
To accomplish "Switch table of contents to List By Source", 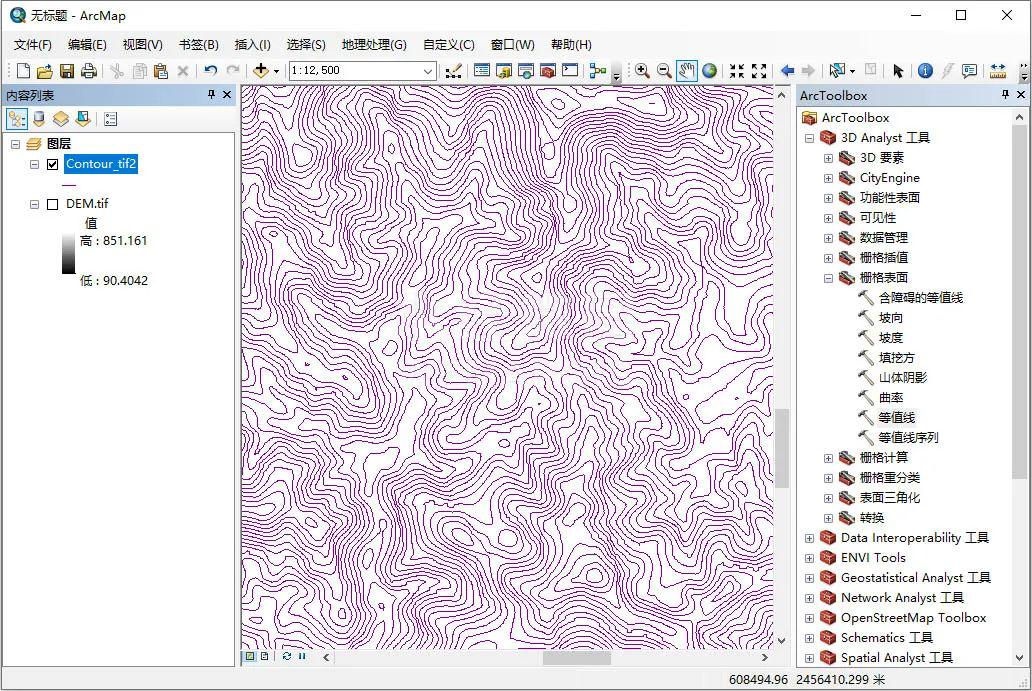I will pyautogui.click(x=38, y=119).
